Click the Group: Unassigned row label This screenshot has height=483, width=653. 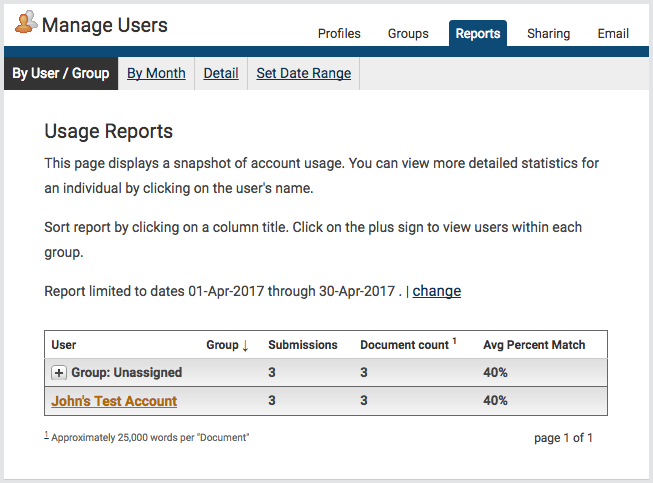point(127,373)
